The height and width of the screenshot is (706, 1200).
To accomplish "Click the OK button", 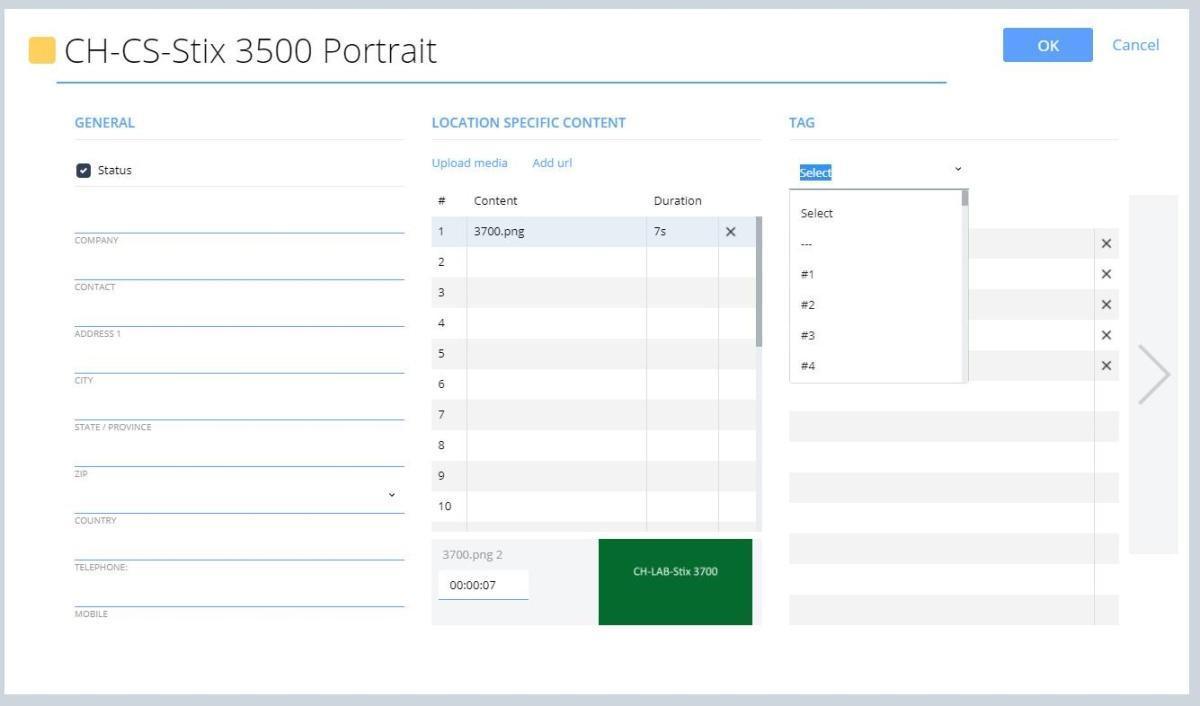I will coord(1047,45).
